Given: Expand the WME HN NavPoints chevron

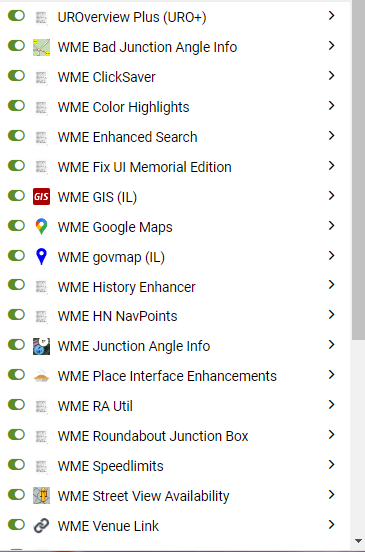Looking at the screenshot, I should (331, 314).
